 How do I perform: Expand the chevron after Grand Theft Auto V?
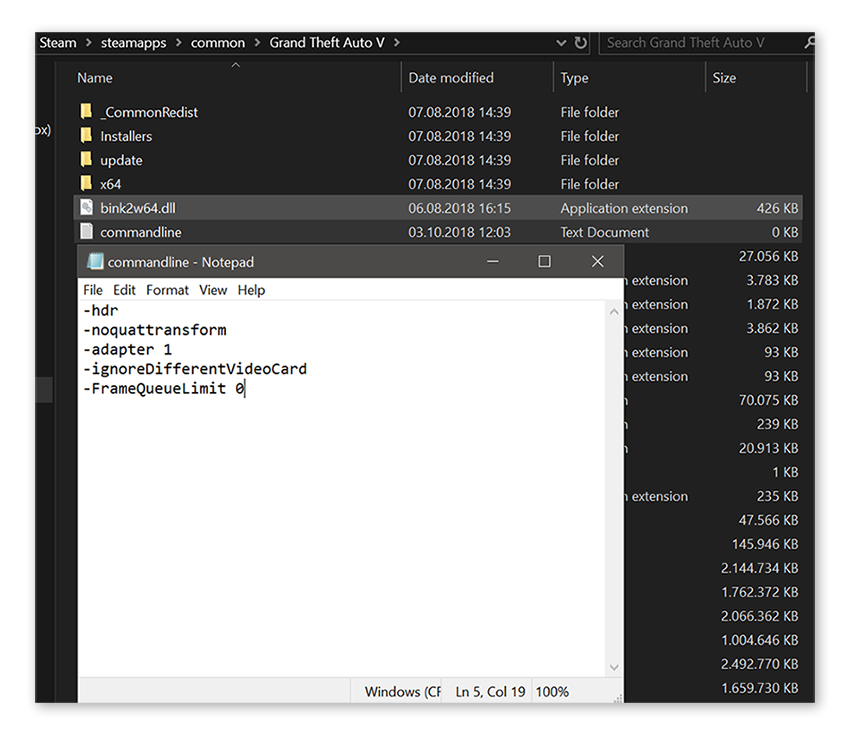(397, 43)
